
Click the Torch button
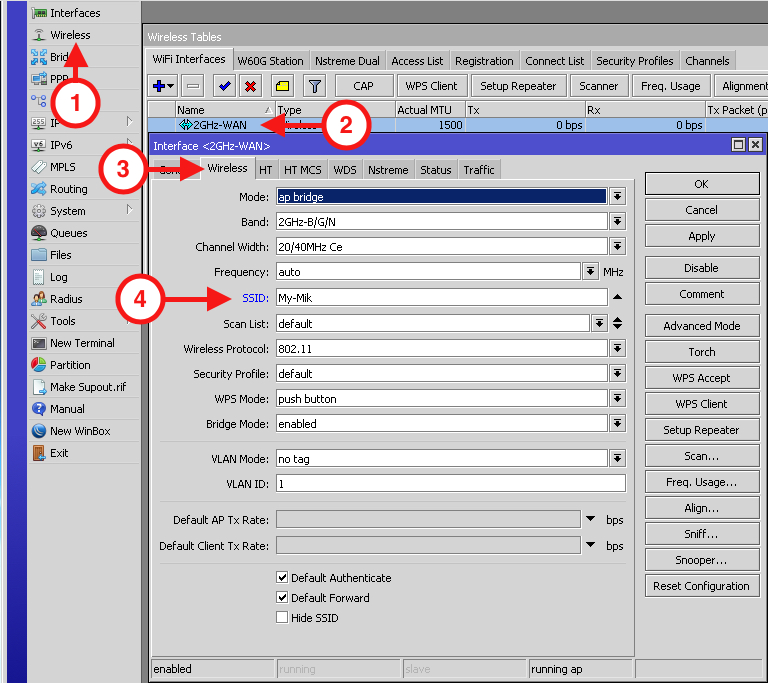click(702, 352)
